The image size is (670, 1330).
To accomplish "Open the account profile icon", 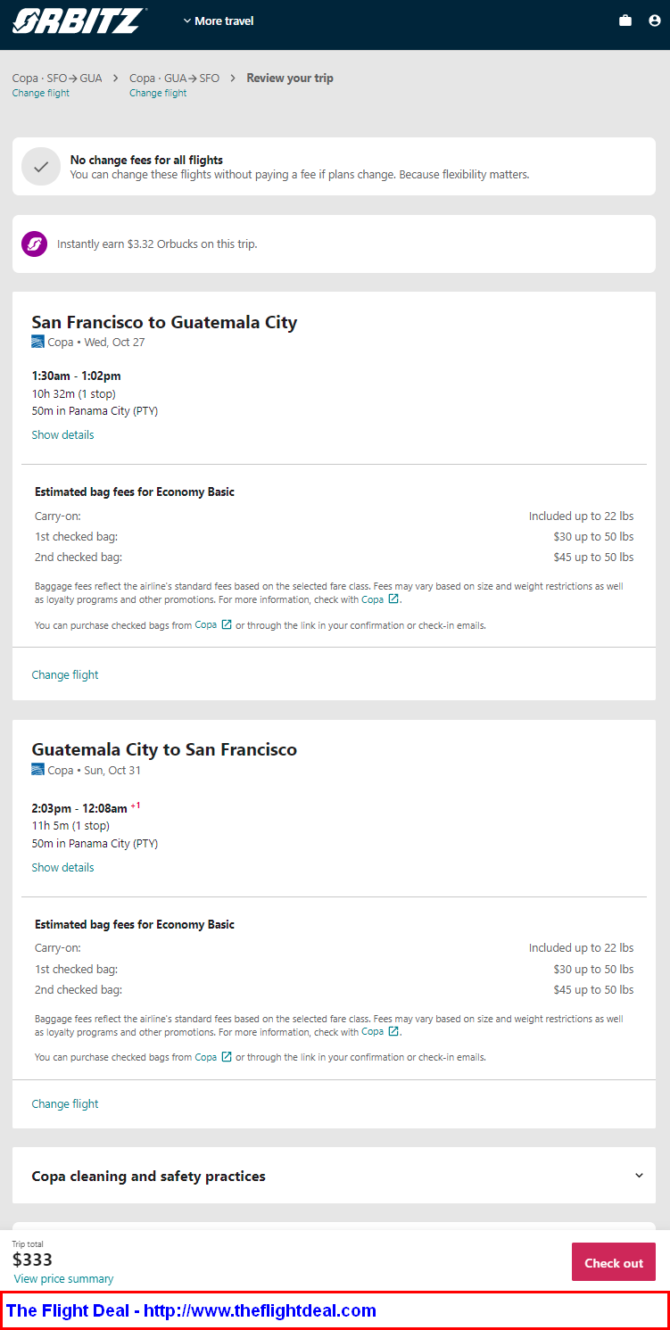I will pos(654,20).
